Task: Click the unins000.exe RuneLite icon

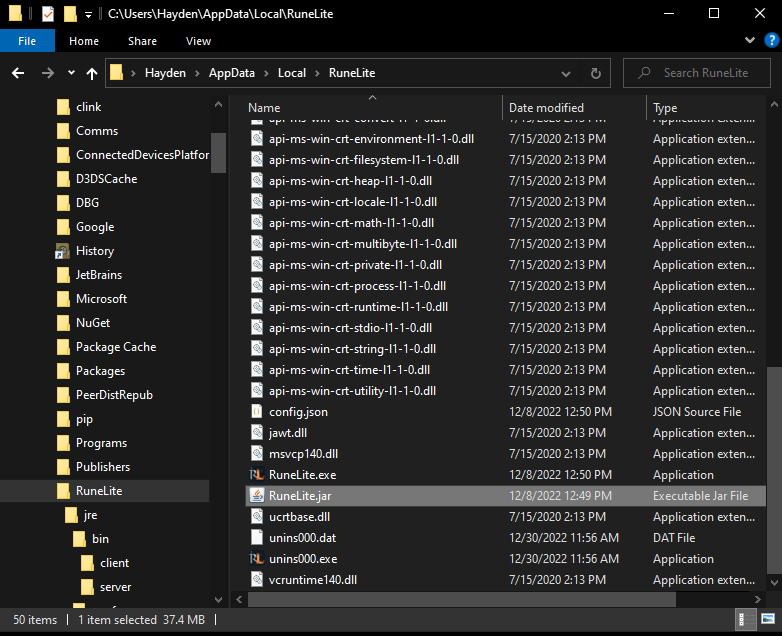Action: click(x=256, y=558)
